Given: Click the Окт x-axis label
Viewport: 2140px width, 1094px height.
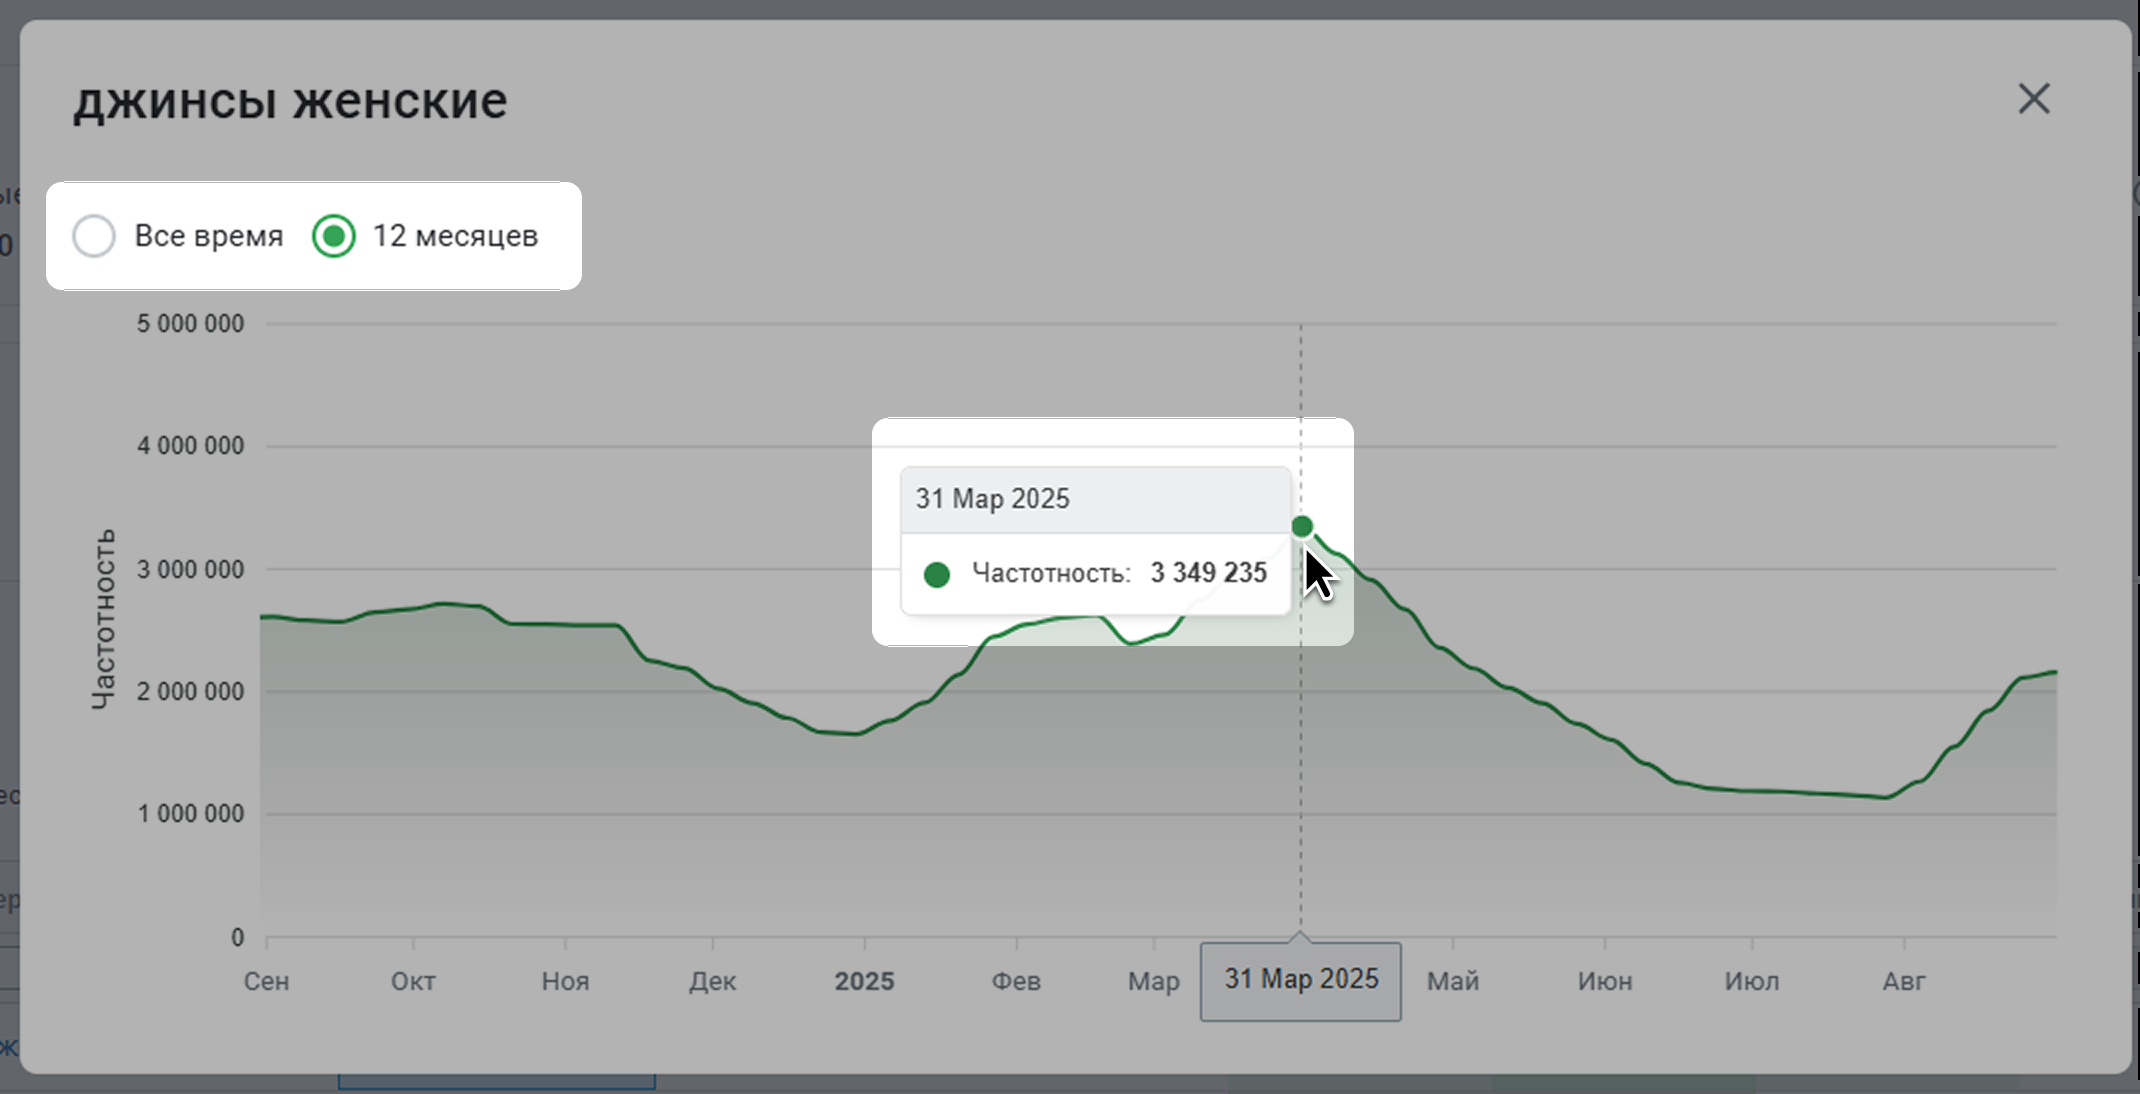Looking at the screenshot, I should click(413, 981).
